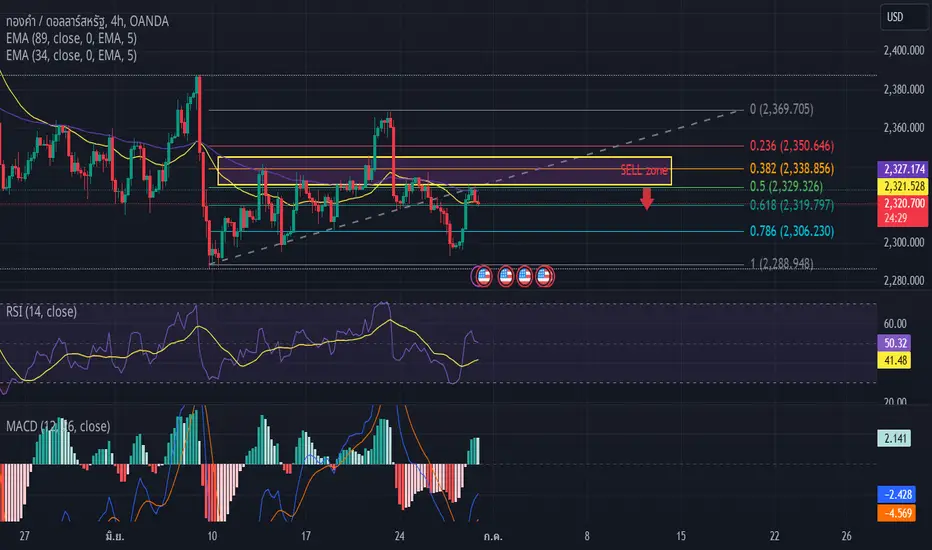This screenshot has height=550, width=932.
Task: Click the orange signal value tag -4.569
Action: 896,513
